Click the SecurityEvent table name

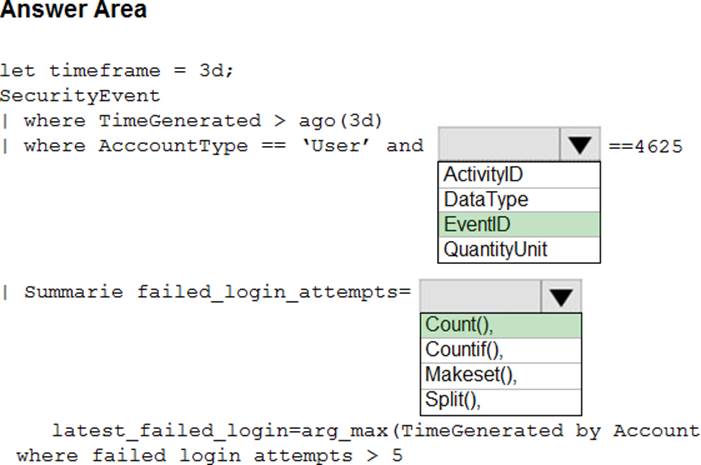(x=80, y=96)
